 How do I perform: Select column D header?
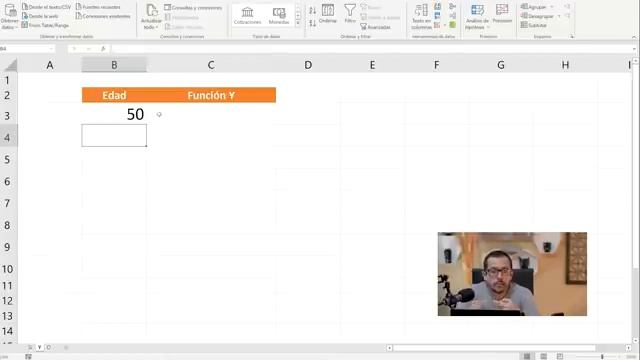pyautogui.click(x=308, y=65)
